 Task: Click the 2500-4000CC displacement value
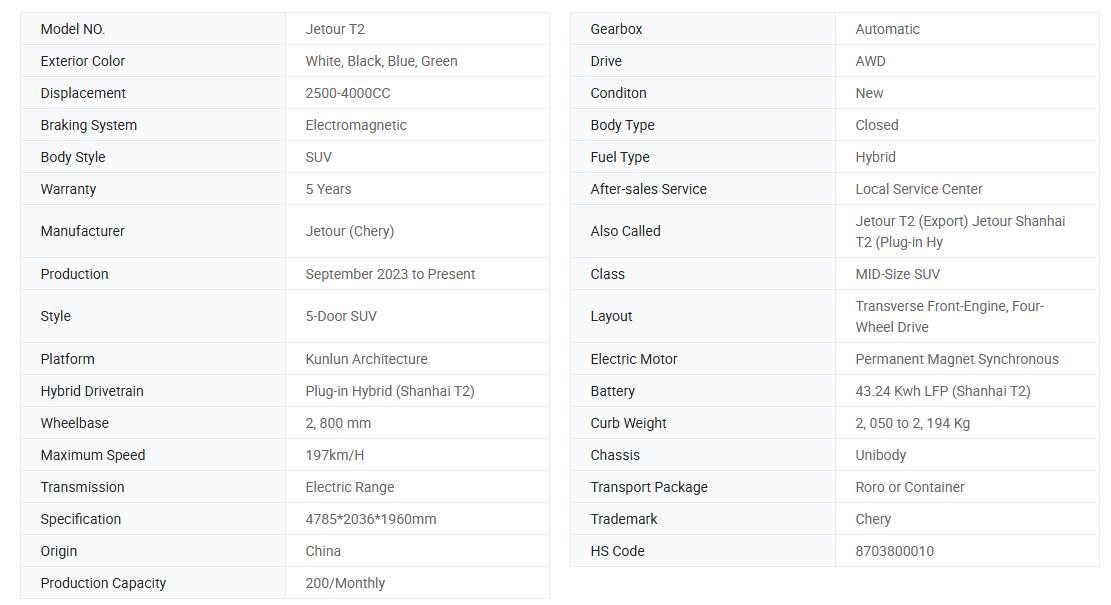pyautogui.click(x=348, y=93)
